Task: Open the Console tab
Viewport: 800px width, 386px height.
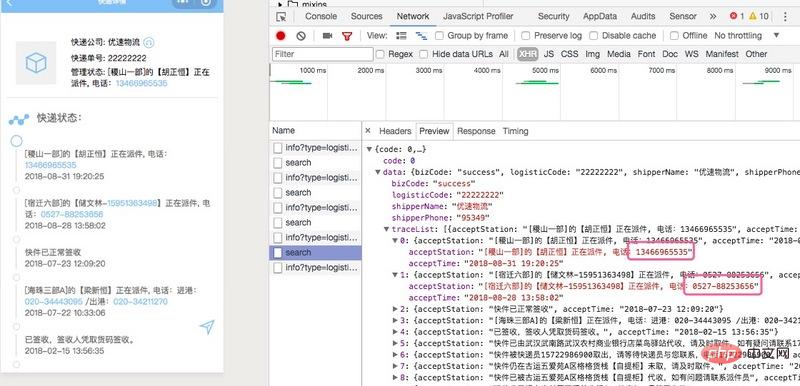Action: pos(321,16)
